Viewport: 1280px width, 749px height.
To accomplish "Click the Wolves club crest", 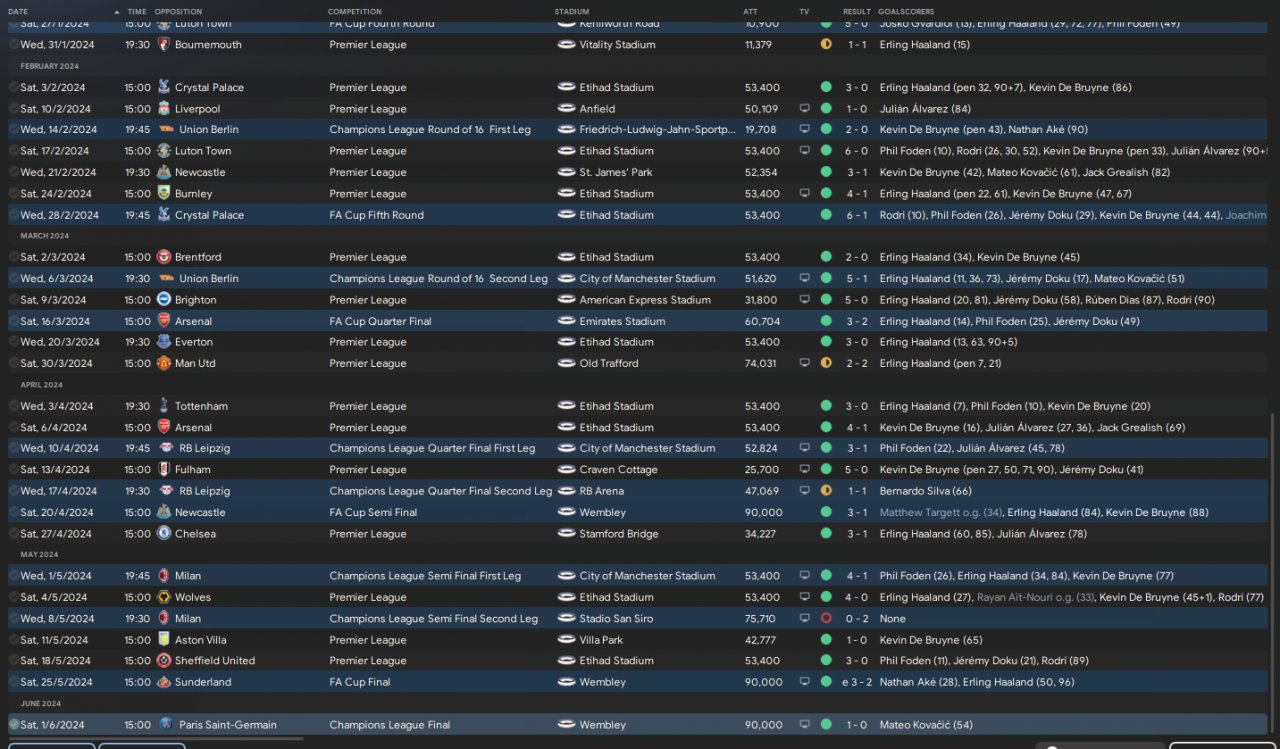I will coord(164,598).
